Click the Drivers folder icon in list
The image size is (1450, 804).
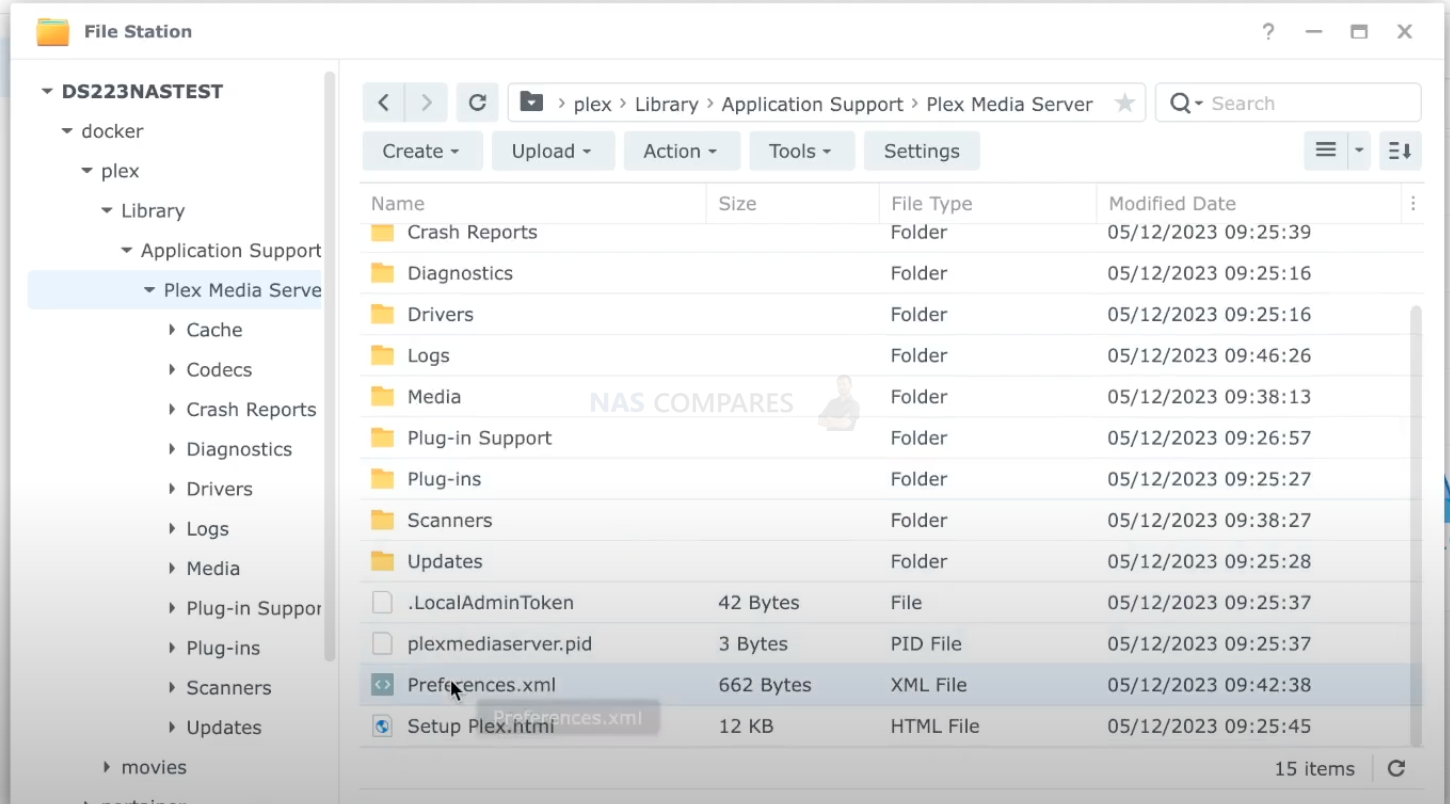coord(382,314)
